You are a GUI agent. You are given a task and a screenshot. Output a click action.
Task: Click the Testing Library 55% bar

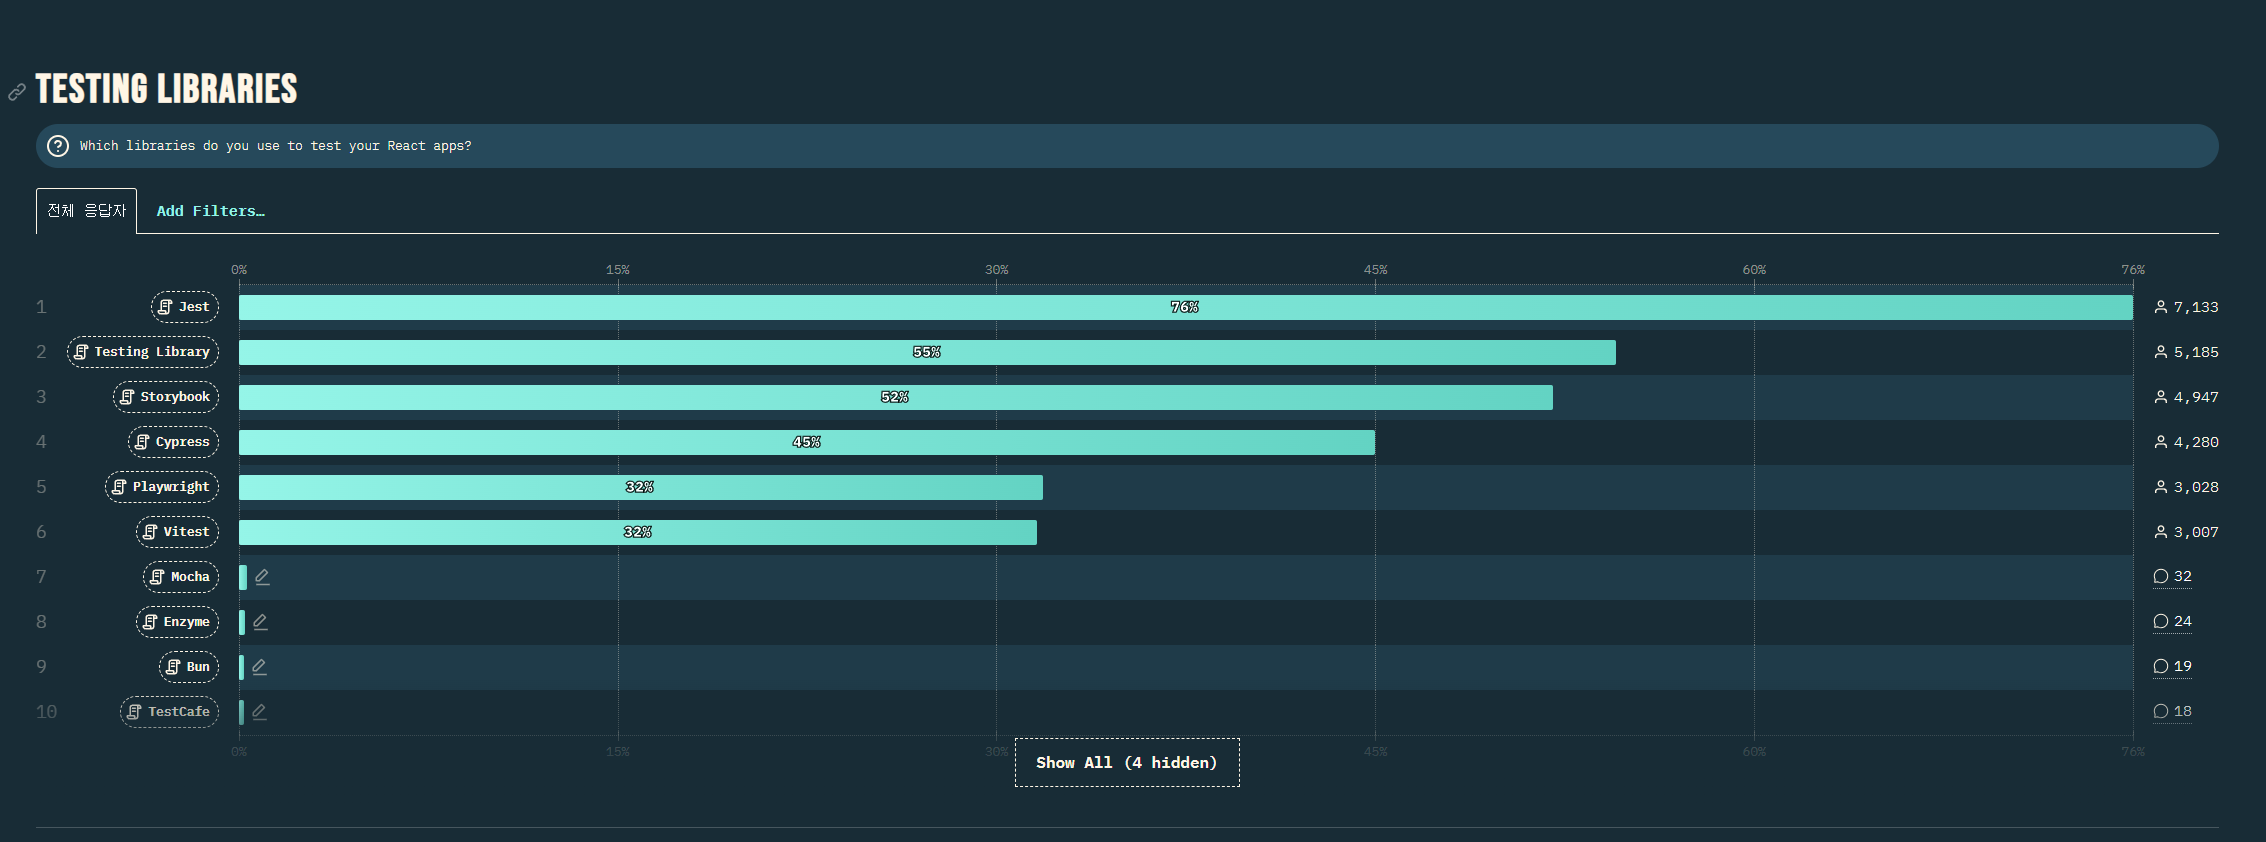tap(927, 352)
